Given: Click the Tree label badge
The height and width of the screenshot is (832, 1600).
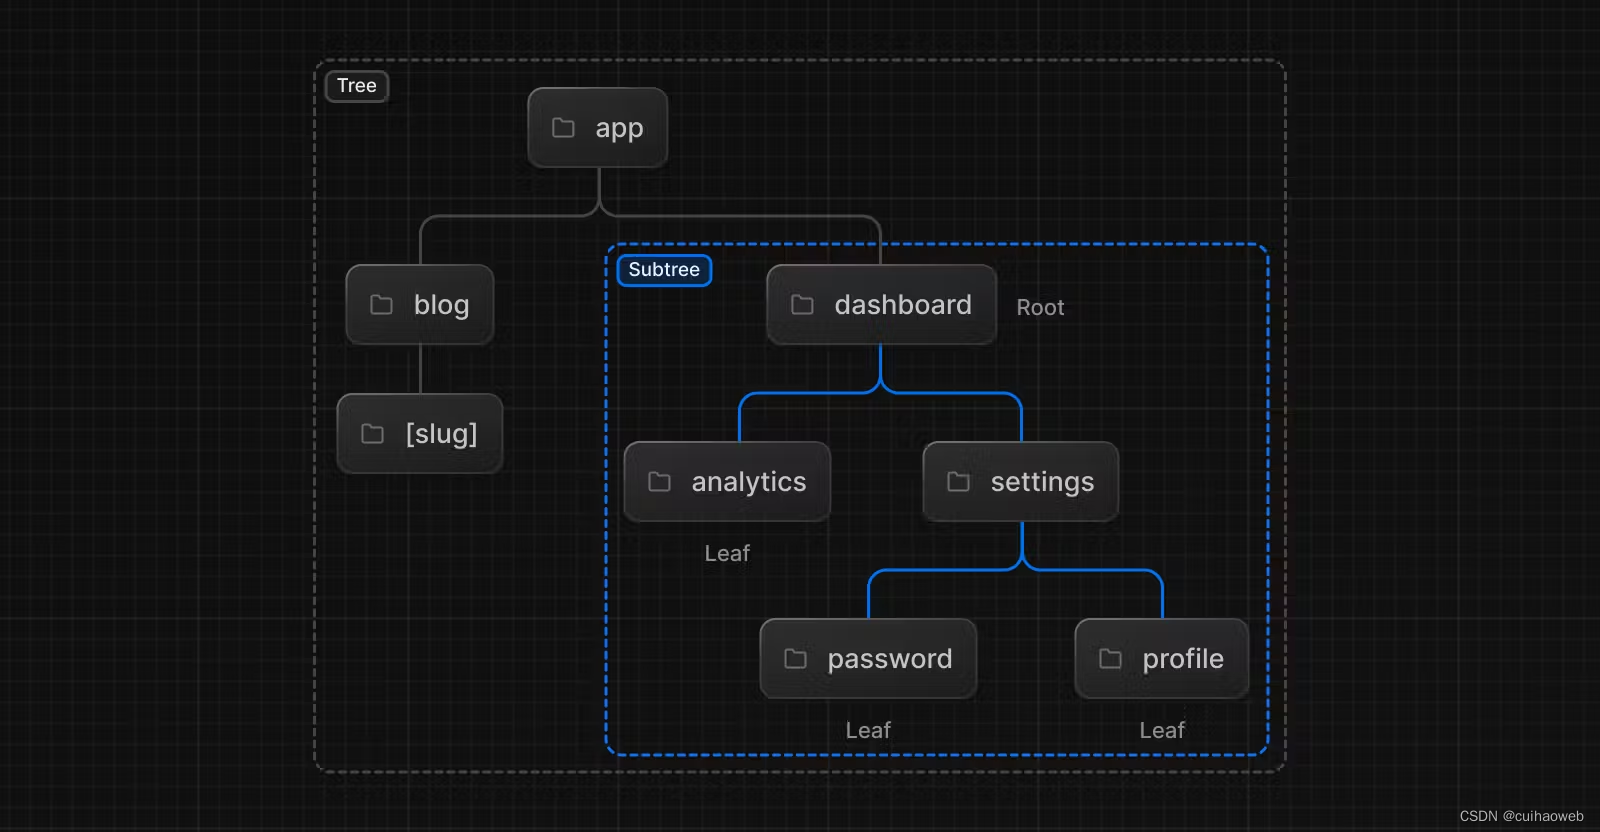Looking at the screenshot, I should point(357,86).
